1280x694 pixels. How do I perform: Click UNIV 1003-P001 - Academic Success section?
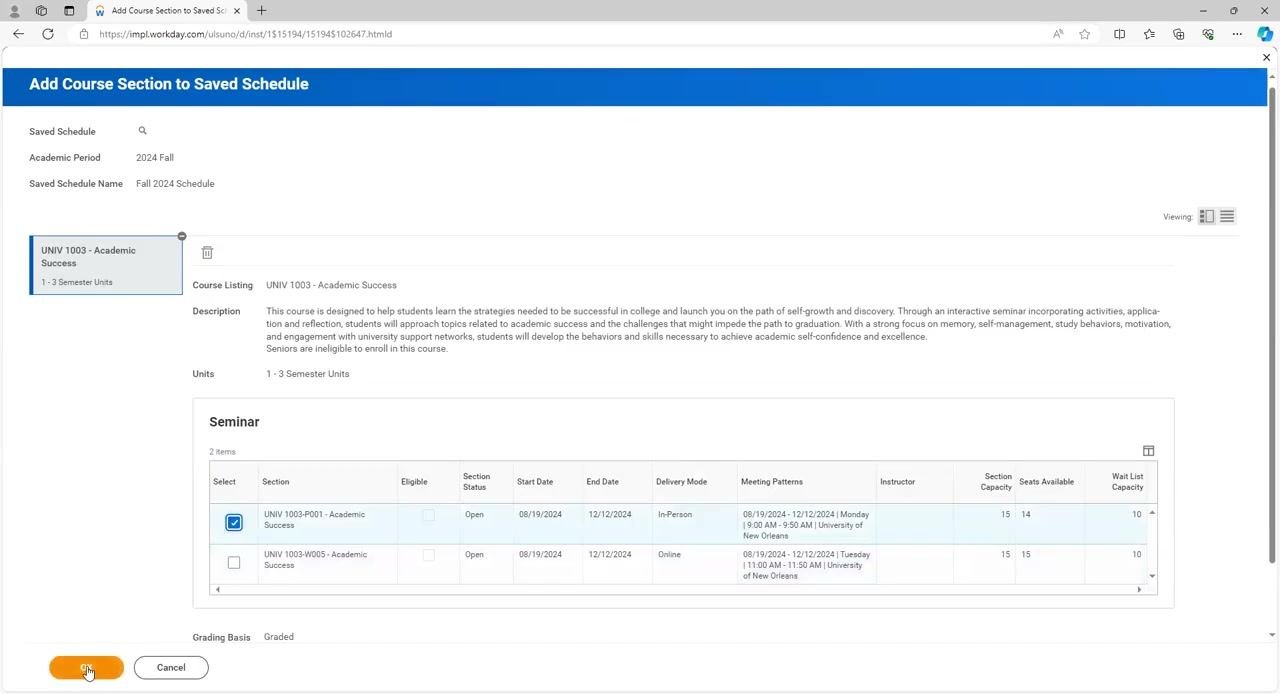pyautogui.click(x=314, y=520)
